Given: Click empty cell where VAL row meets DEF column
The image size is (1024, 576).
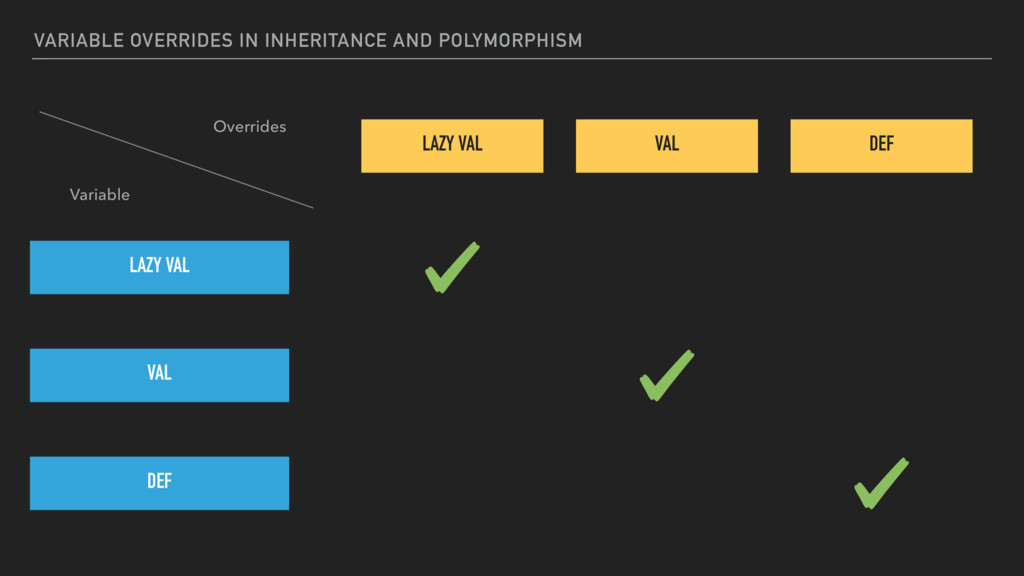Looking at the screenshot, I should pos(882,375).
